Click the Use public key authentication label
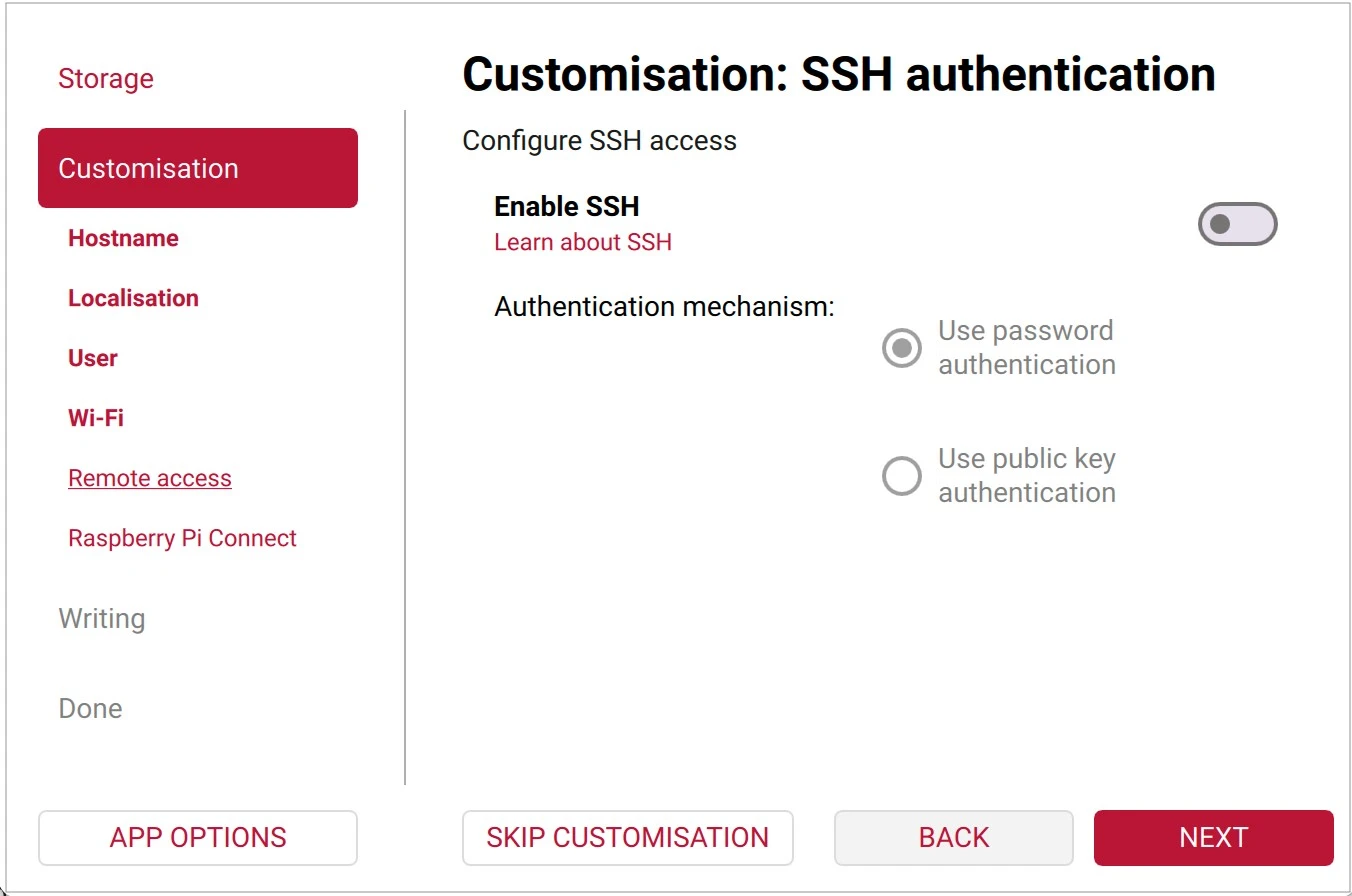 coord(1027,475)
